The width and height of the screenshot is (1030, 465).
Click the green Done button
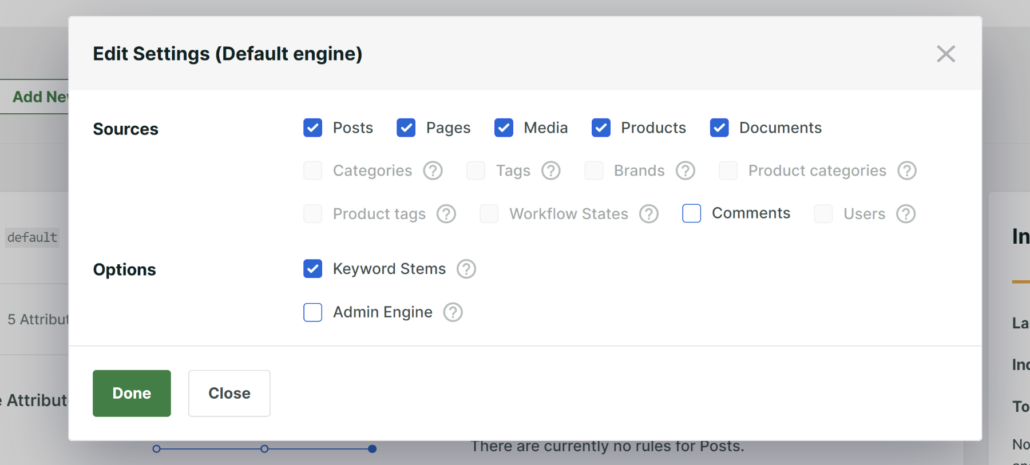(x=131, y=393)
